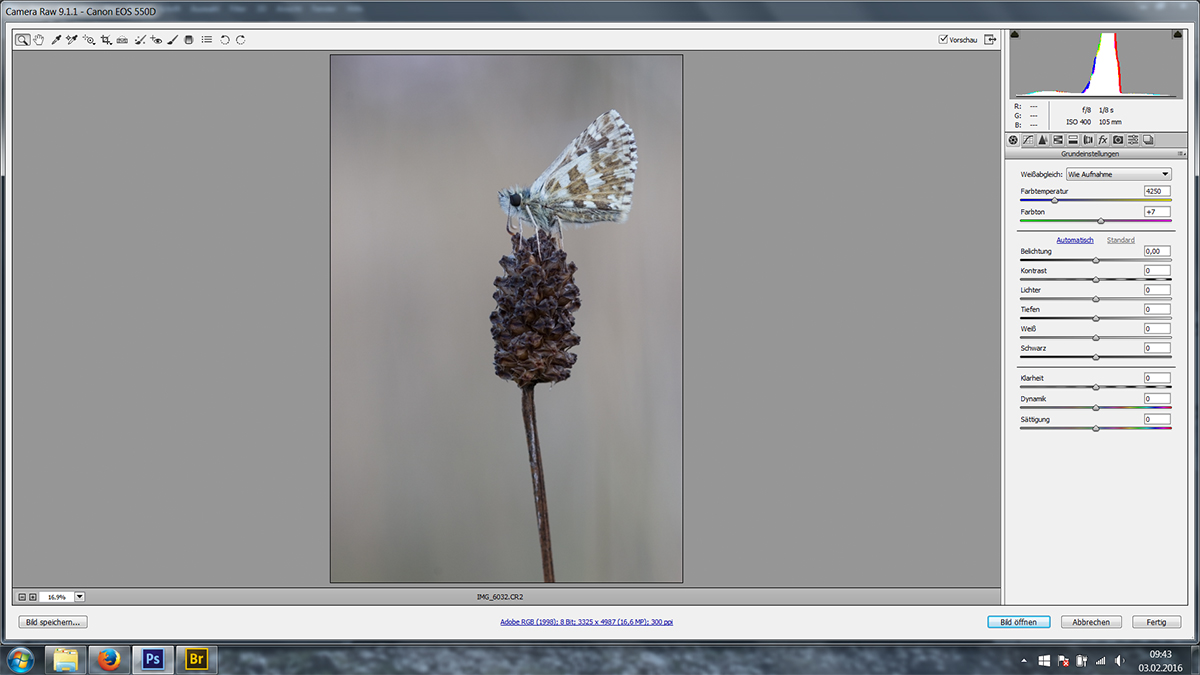Open Firefox from the taskbar

[x=109, y=659]
